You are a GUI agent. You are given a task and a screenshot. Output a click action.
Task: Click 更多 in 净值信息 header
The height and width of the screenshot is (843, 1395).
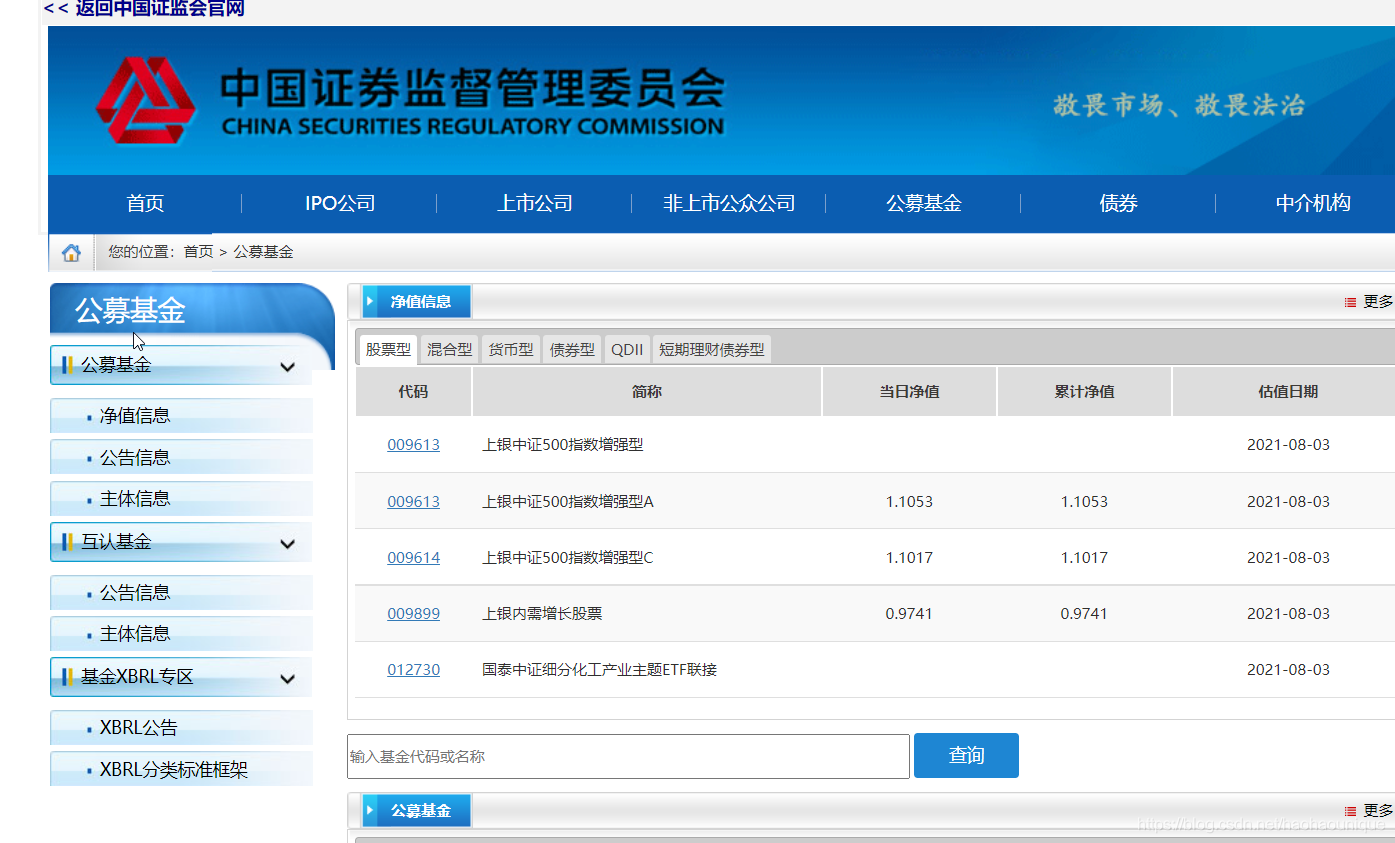pos(1378,302)
